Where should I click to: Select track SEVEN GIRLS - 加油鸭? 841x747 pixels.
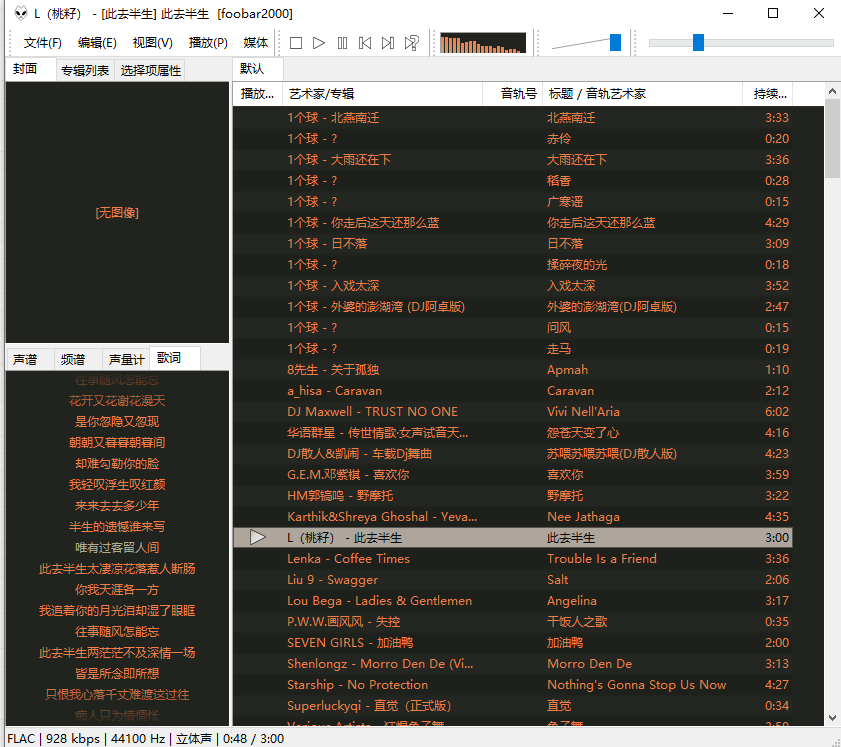513,642
